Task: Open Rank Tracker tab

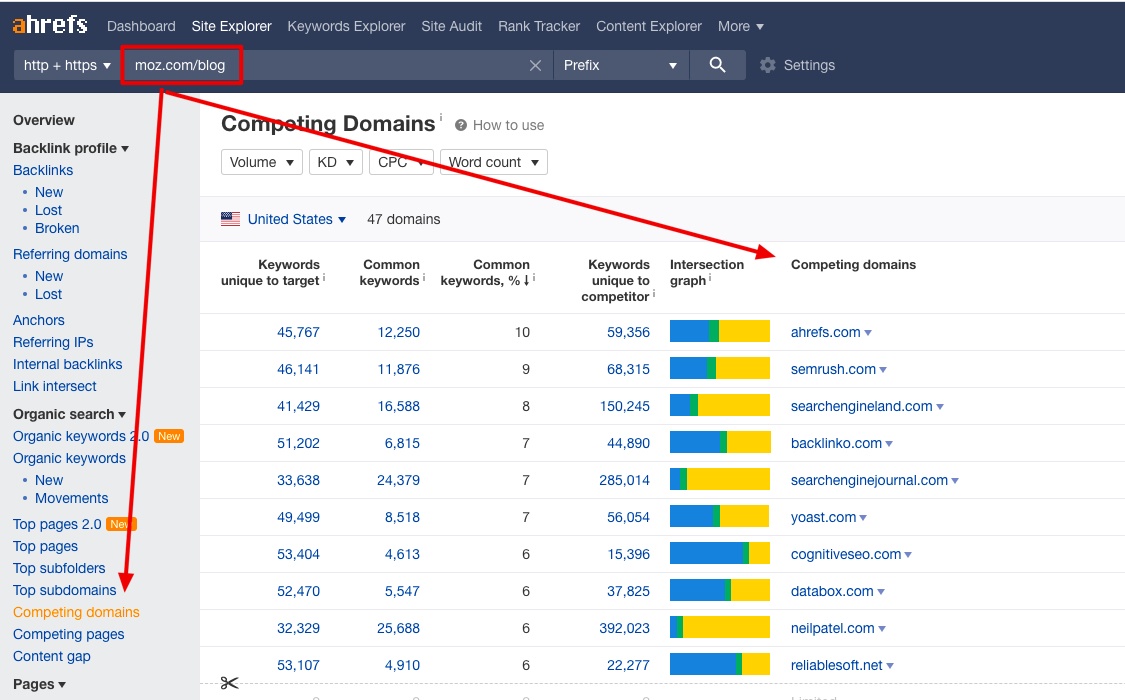Action: [x=539, y=27]
